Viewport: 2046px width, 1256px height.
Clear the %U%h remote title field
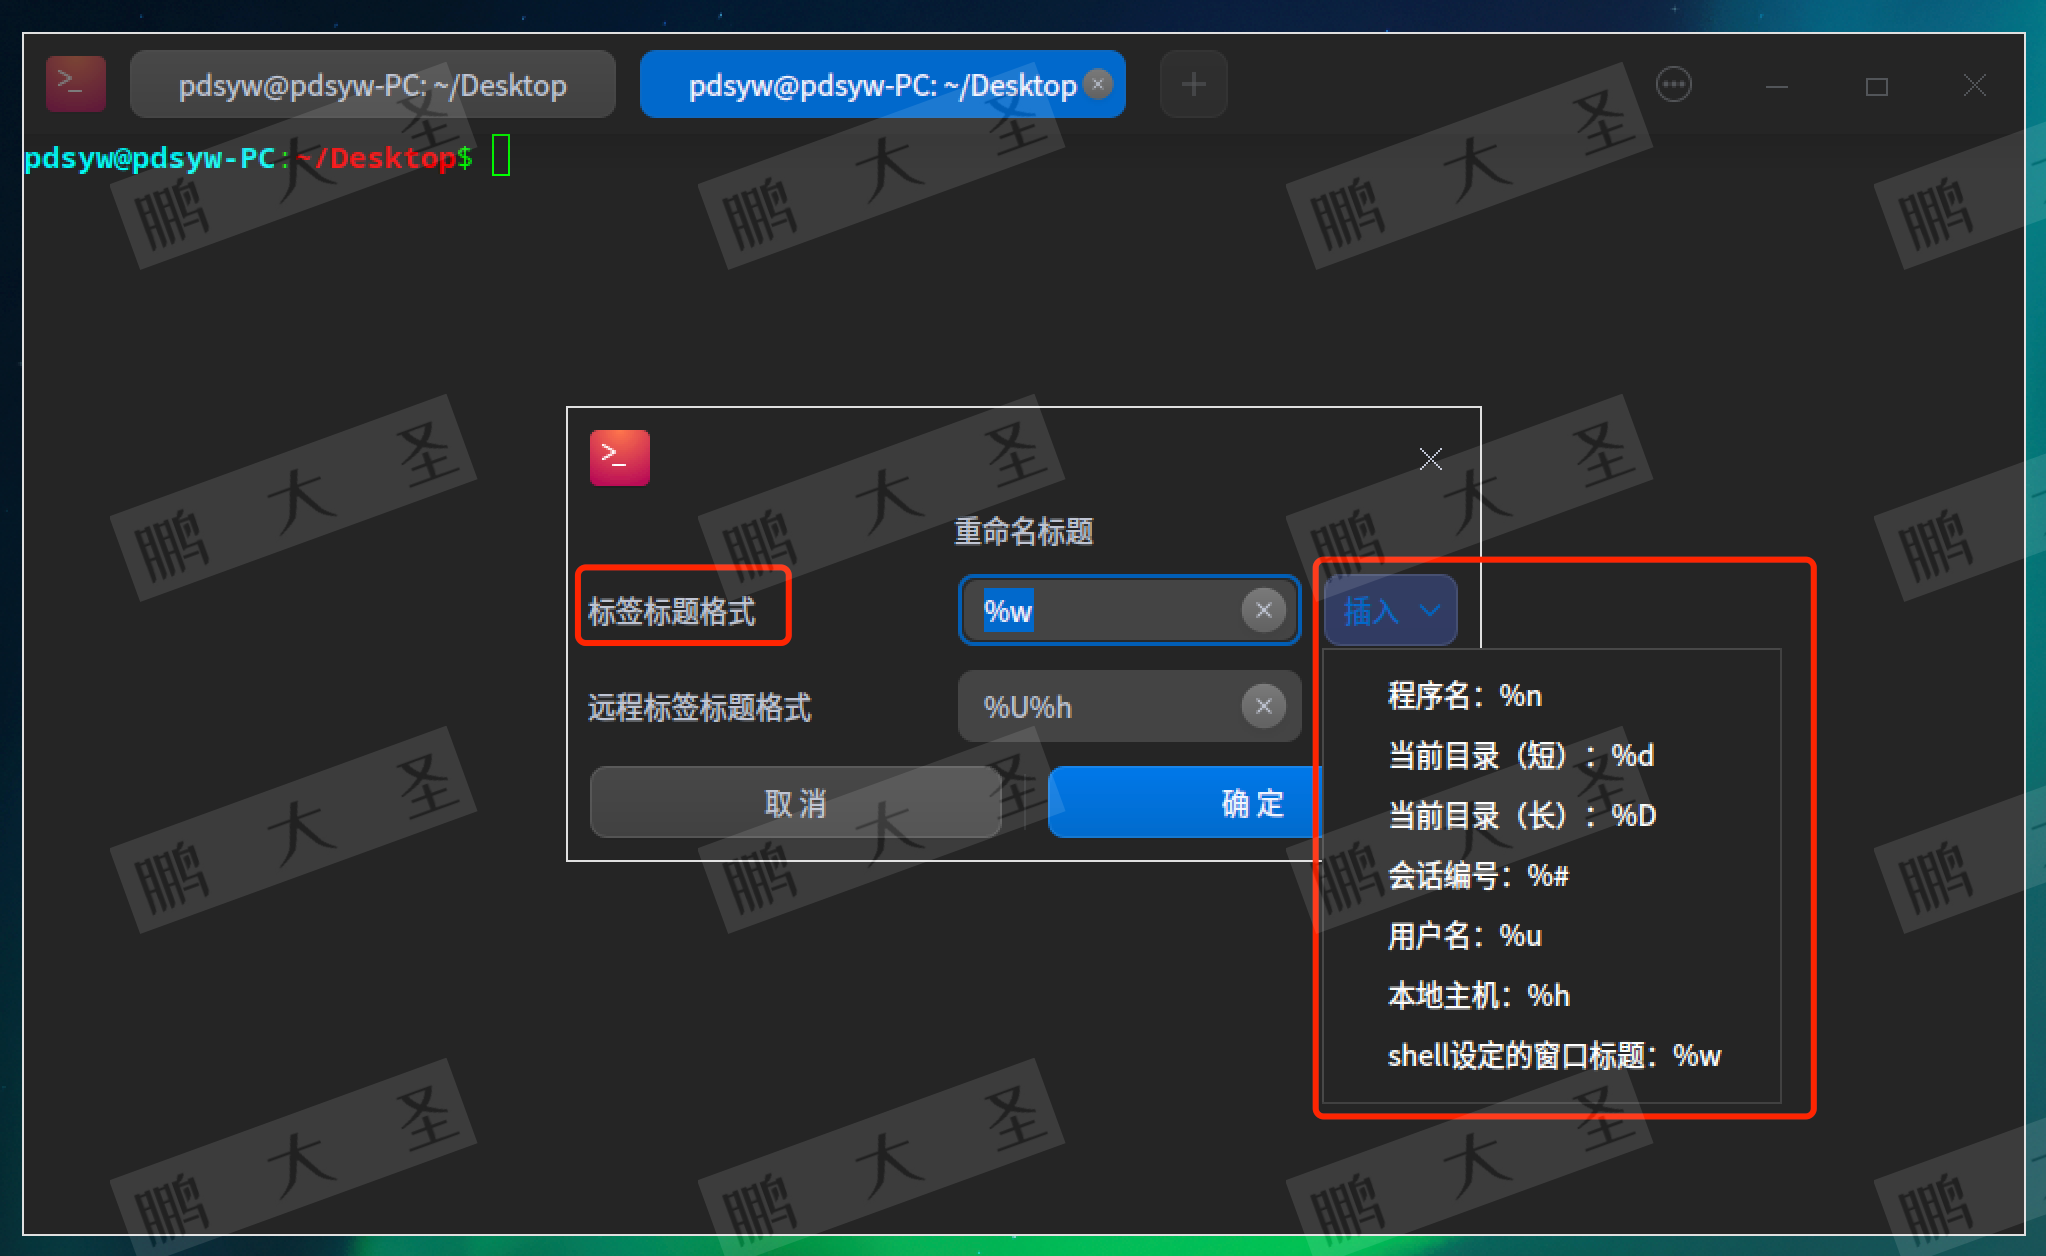[1263, 706]
